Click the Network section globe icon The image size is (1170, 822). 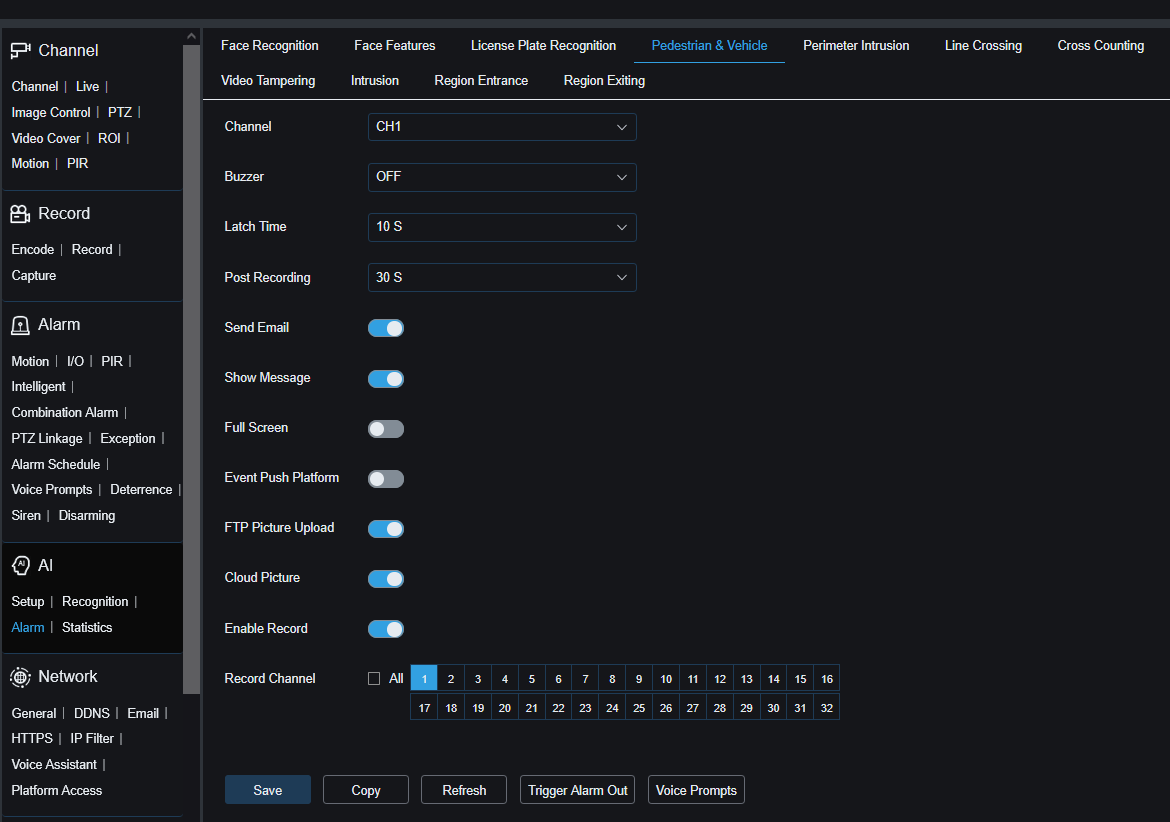coord(20,677)
